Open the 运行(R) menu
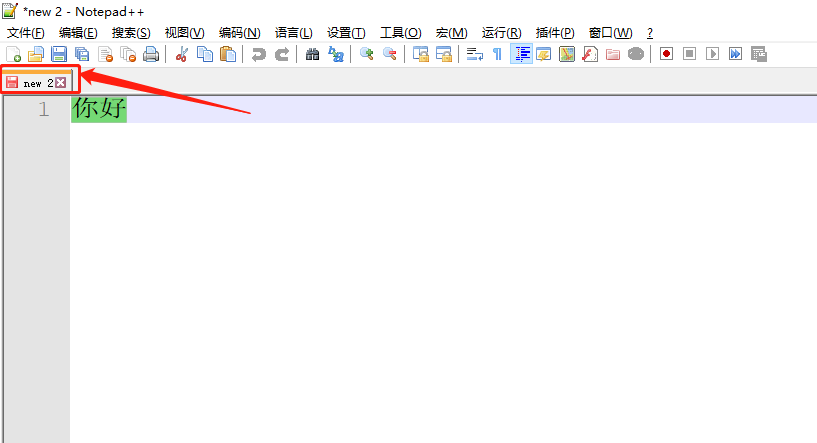 point(501,33)
